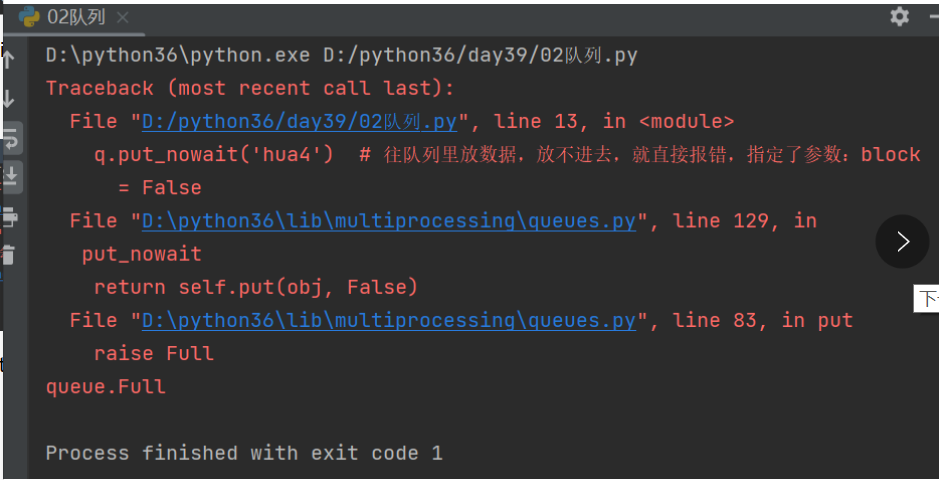The image size is (939, 480).
Task: Click the 'raise Full' traceback line
Action: point(153,353)
